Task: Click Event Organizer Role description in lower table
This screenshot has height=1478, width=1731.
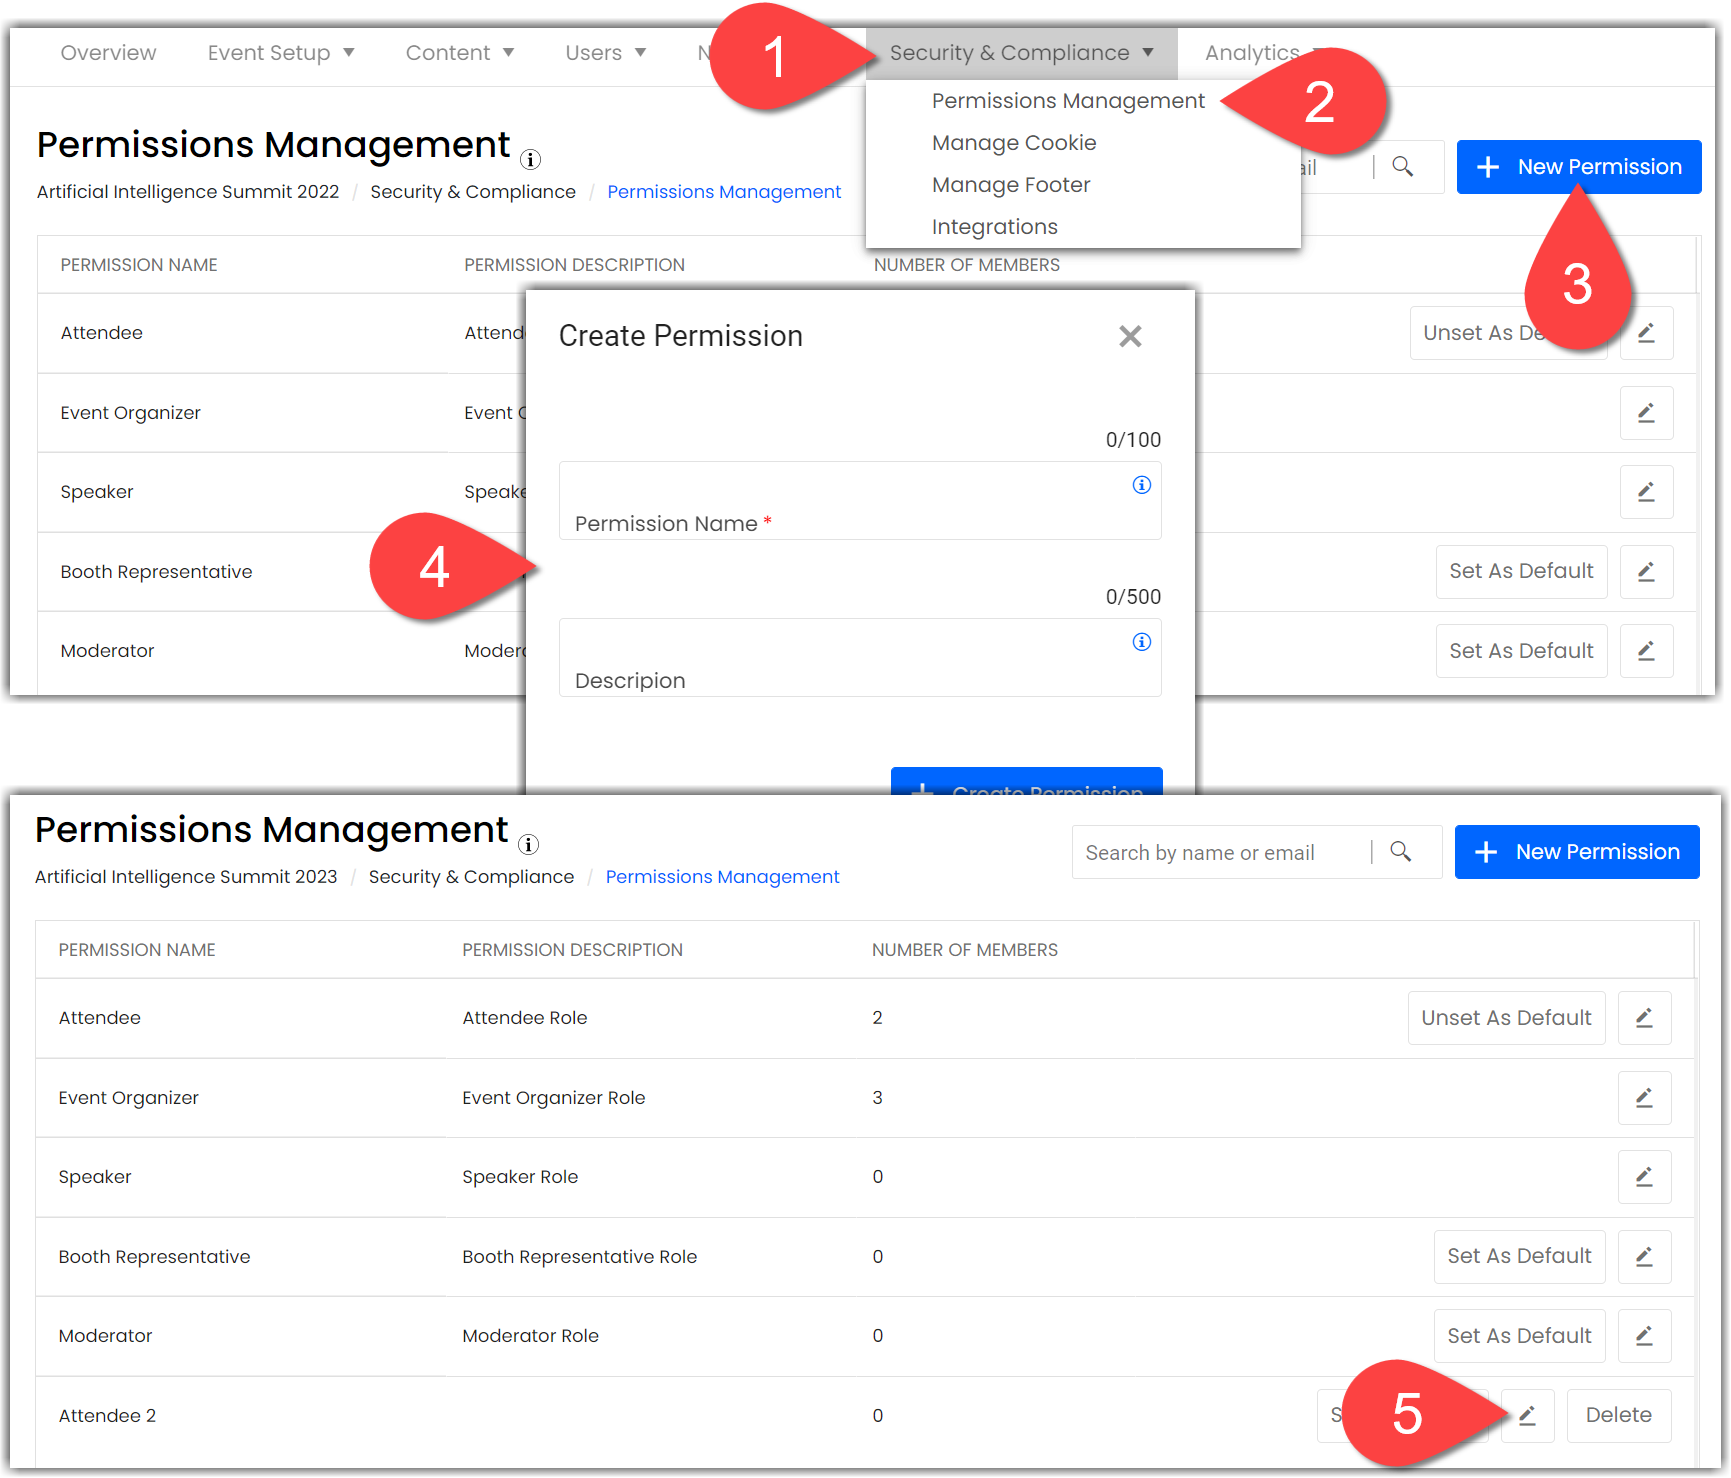Action: pyautogui.click(x=553, y=1098)
